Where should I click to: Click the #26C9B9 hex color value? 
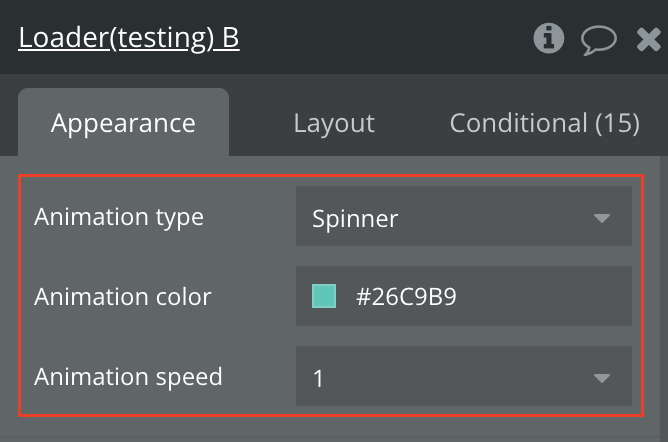pos(406,297)
